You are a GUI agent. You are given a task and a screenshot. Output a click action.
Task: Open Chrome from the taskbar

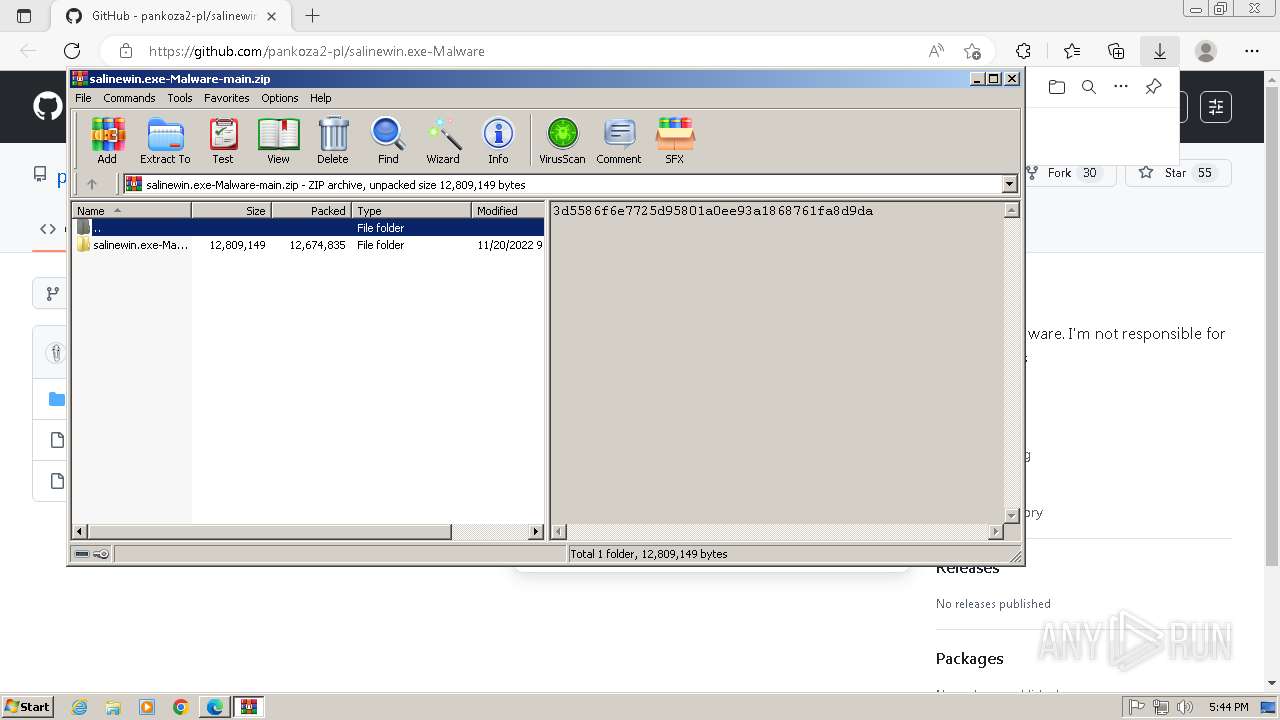(181, 707)
